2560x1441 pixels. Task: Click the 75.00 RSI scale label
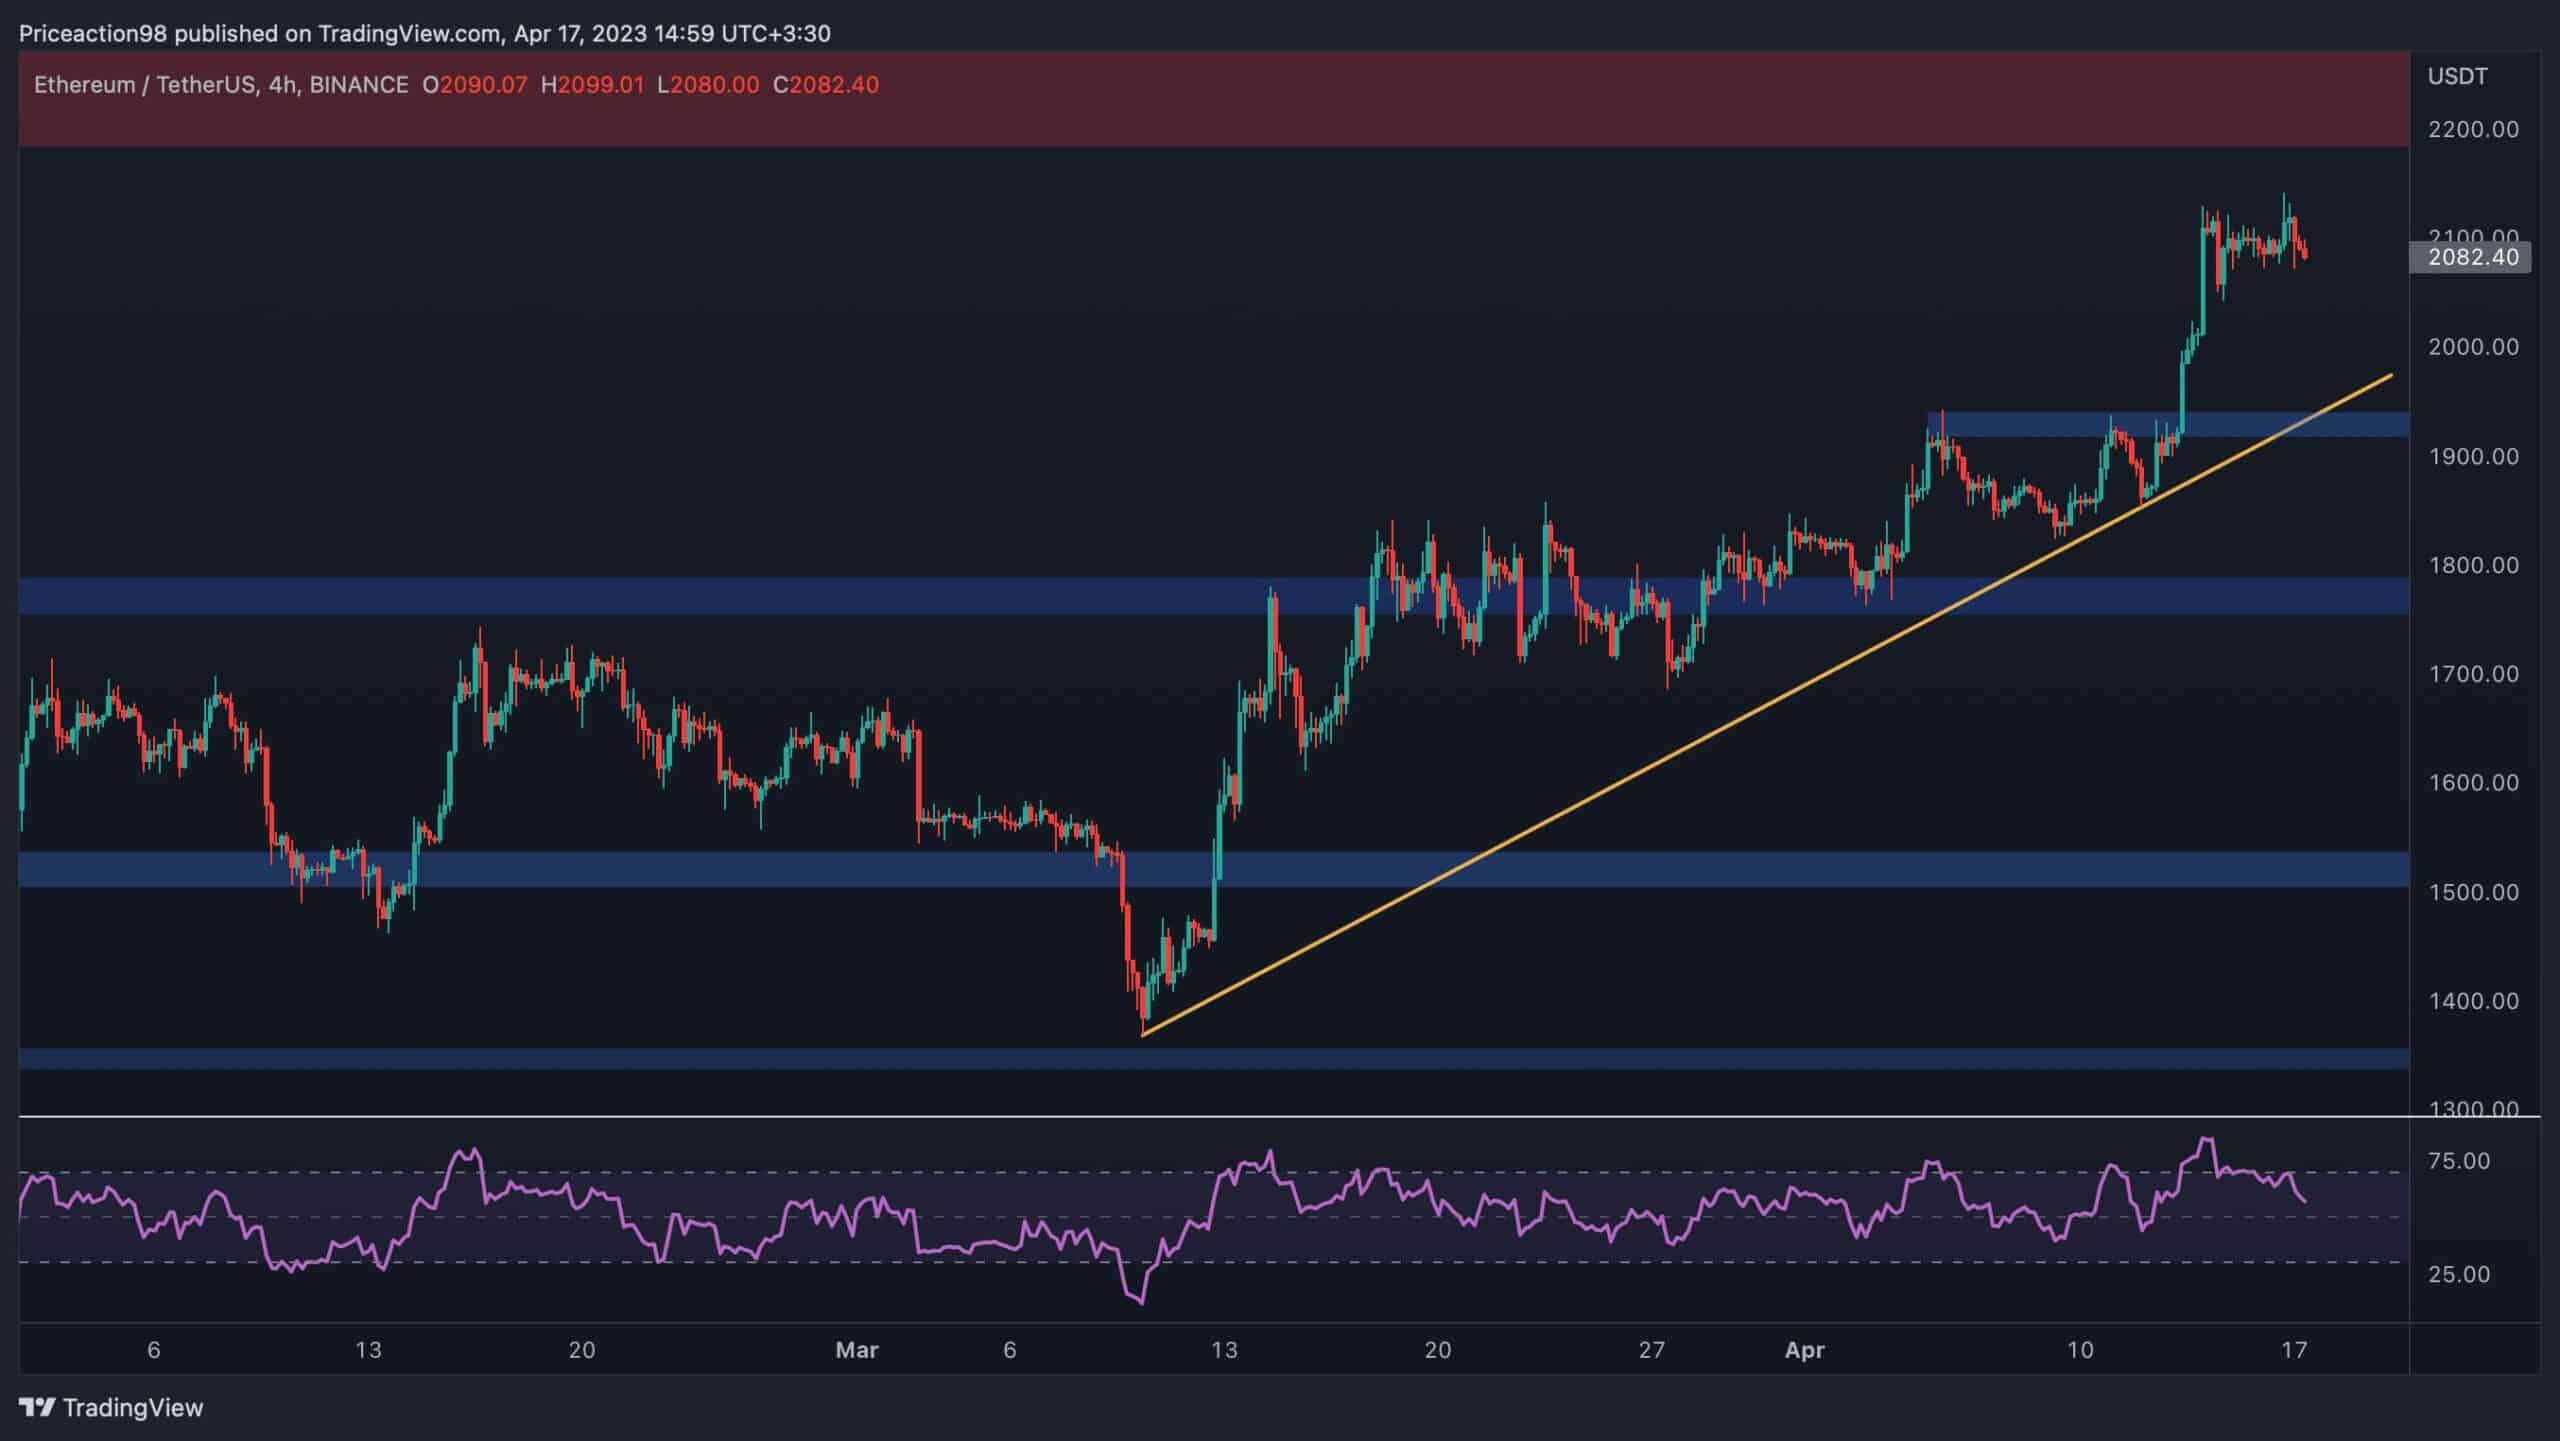click(x=2459, y=1161)
